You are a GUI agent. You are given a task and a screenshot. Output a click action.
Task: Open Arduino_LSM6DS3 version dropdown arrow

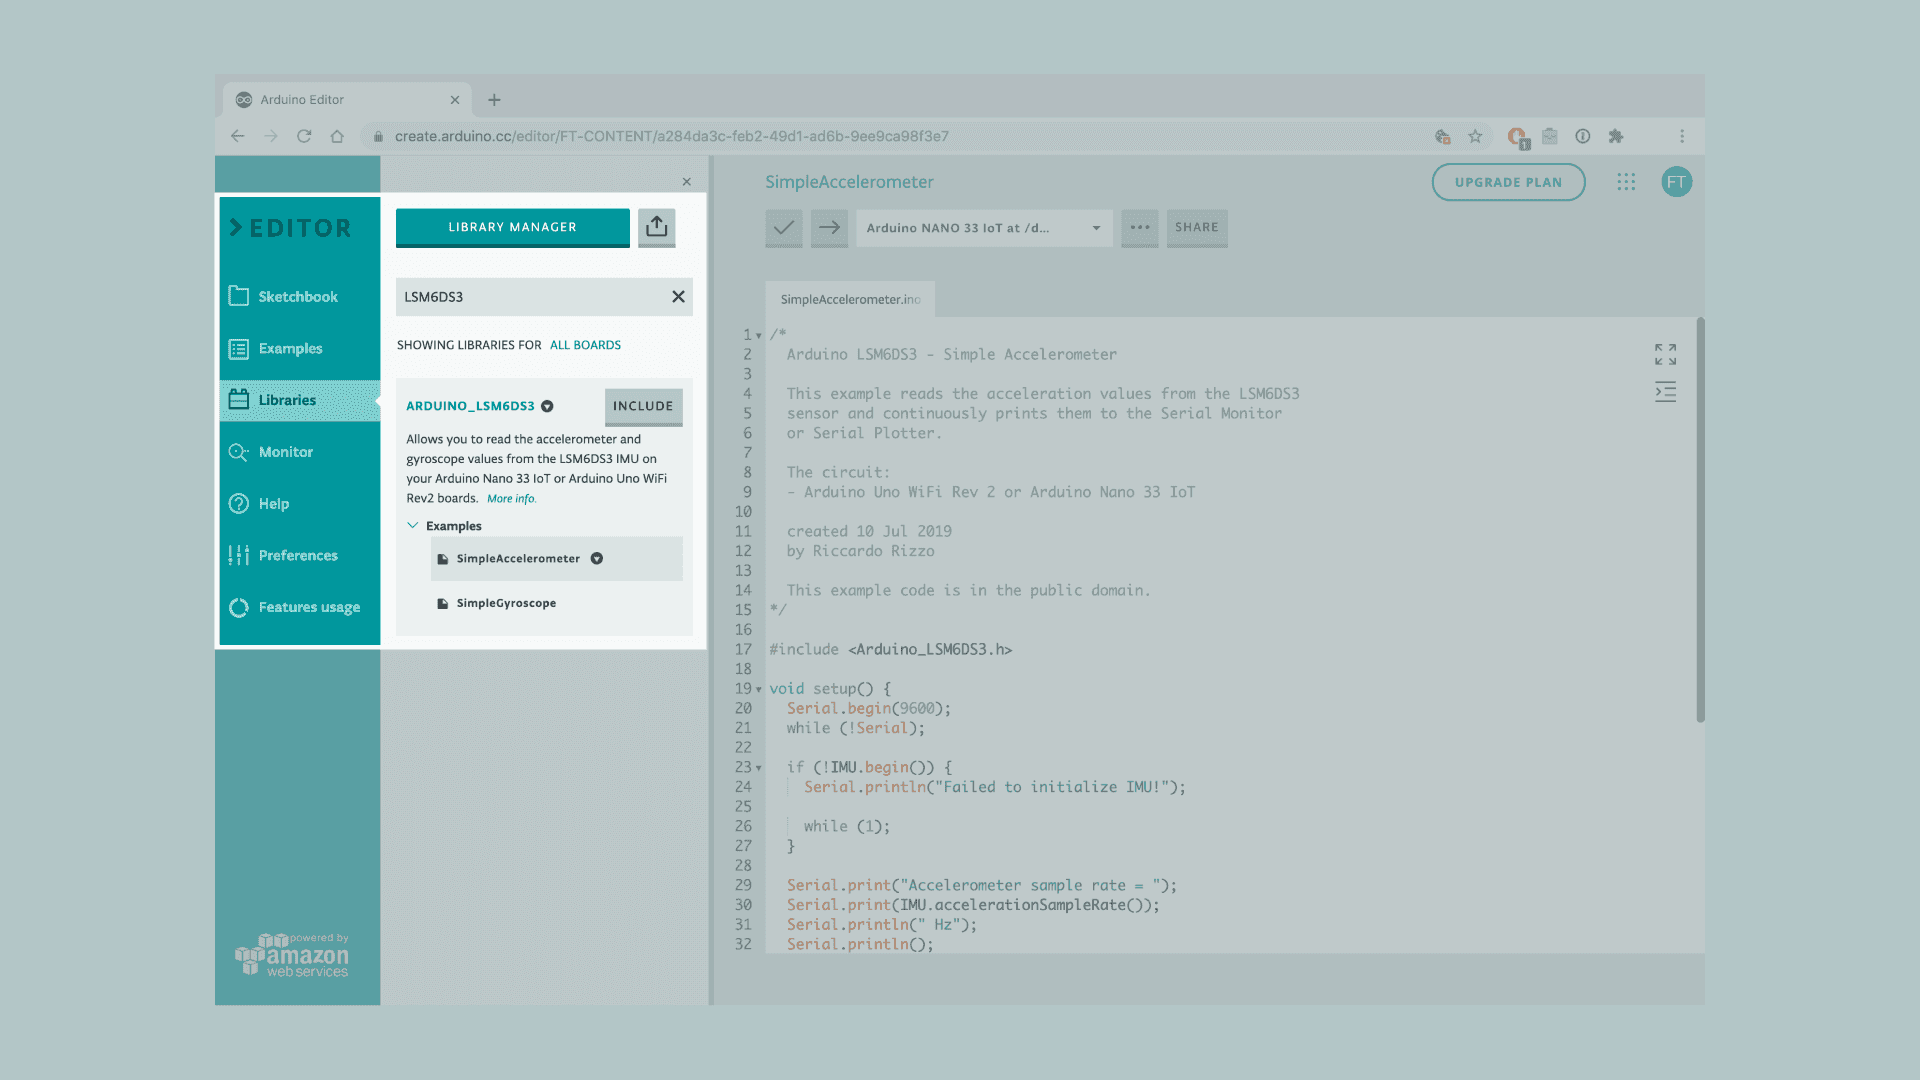coord(547,406)
